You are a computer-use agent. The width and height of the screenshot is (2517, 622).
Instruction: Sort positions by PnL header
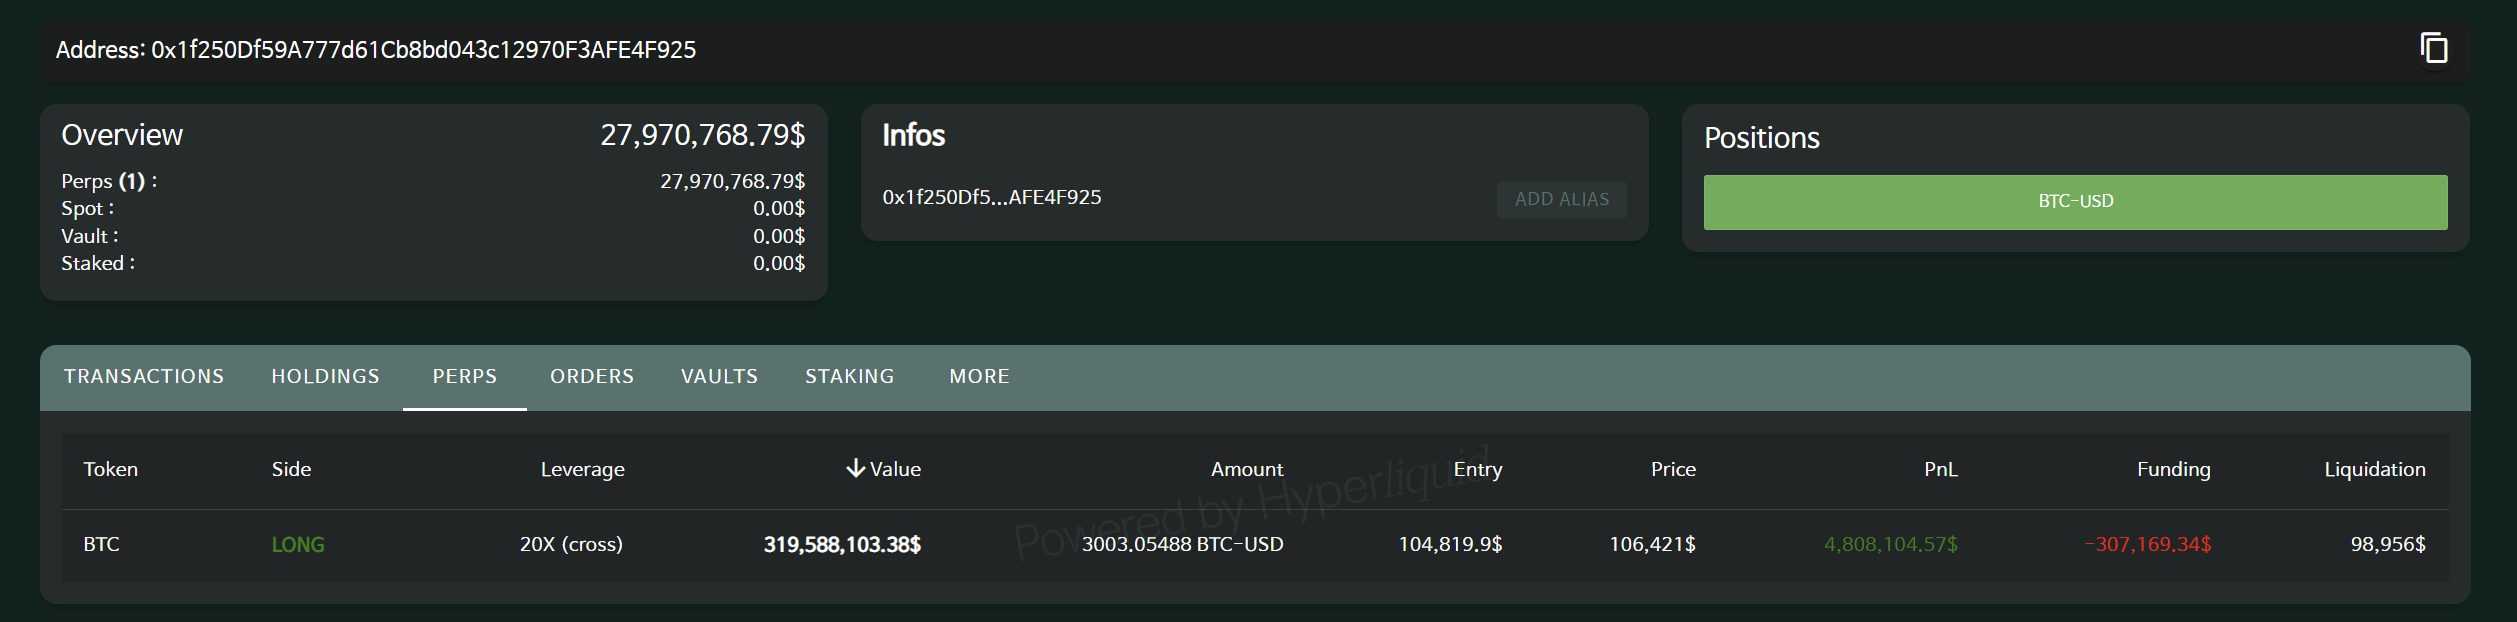point(1940,469)
